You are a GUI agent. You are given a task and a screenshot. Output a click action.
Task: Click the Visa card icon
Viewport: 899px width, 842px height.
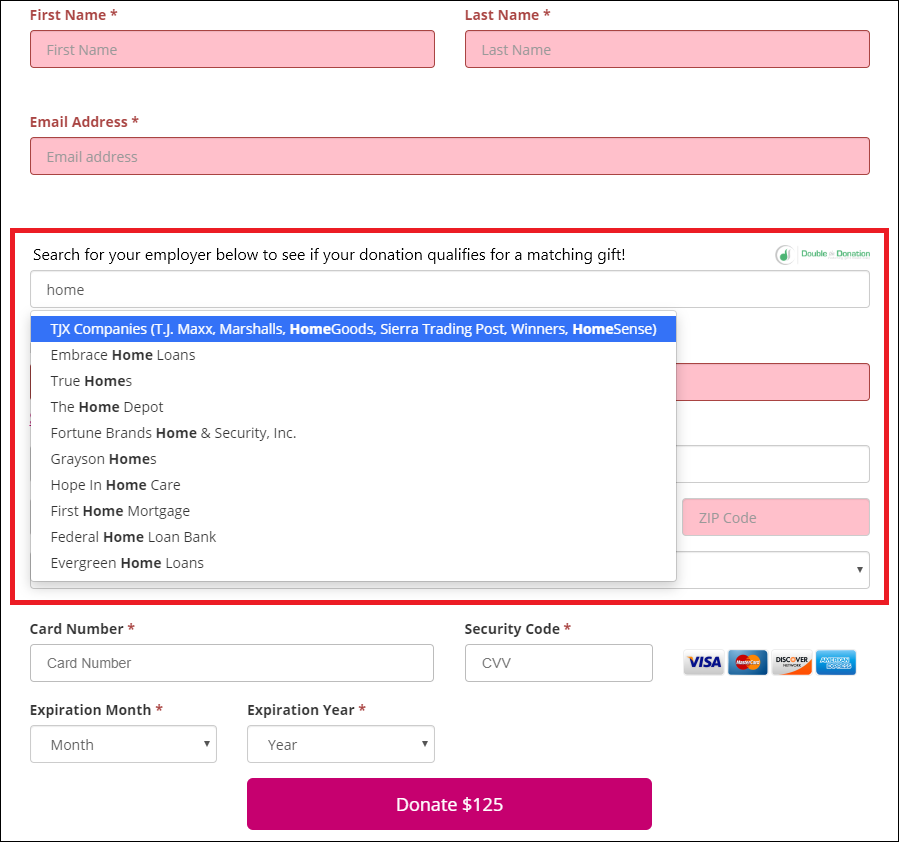[704, 663]
